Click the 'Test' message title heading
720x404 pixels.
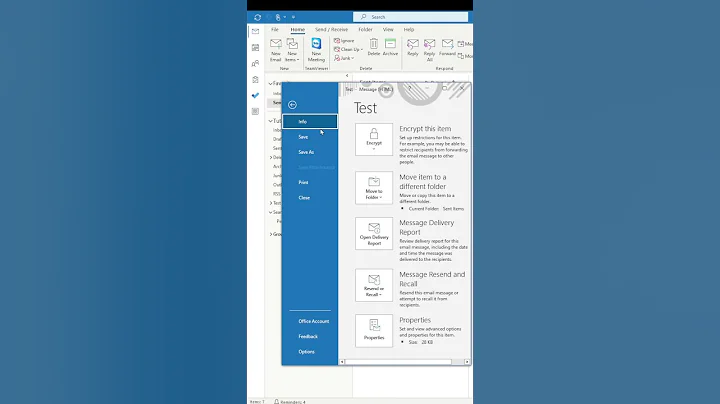365,108
